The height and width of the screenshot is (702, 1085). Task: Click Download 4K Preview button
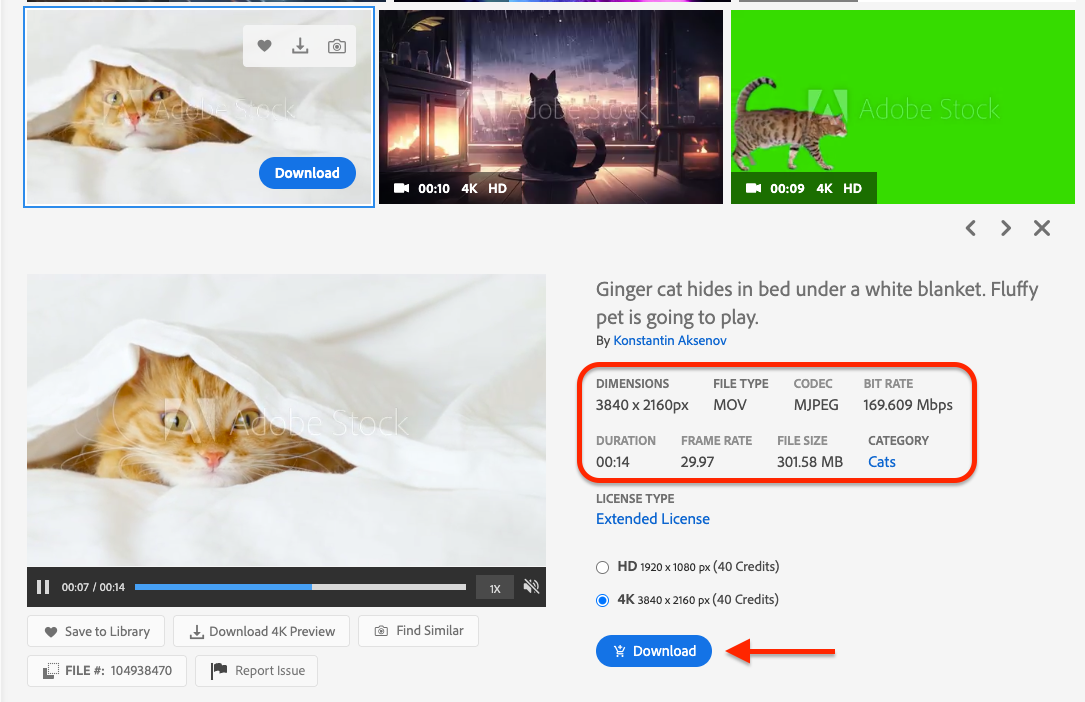(x=262, y=631)
